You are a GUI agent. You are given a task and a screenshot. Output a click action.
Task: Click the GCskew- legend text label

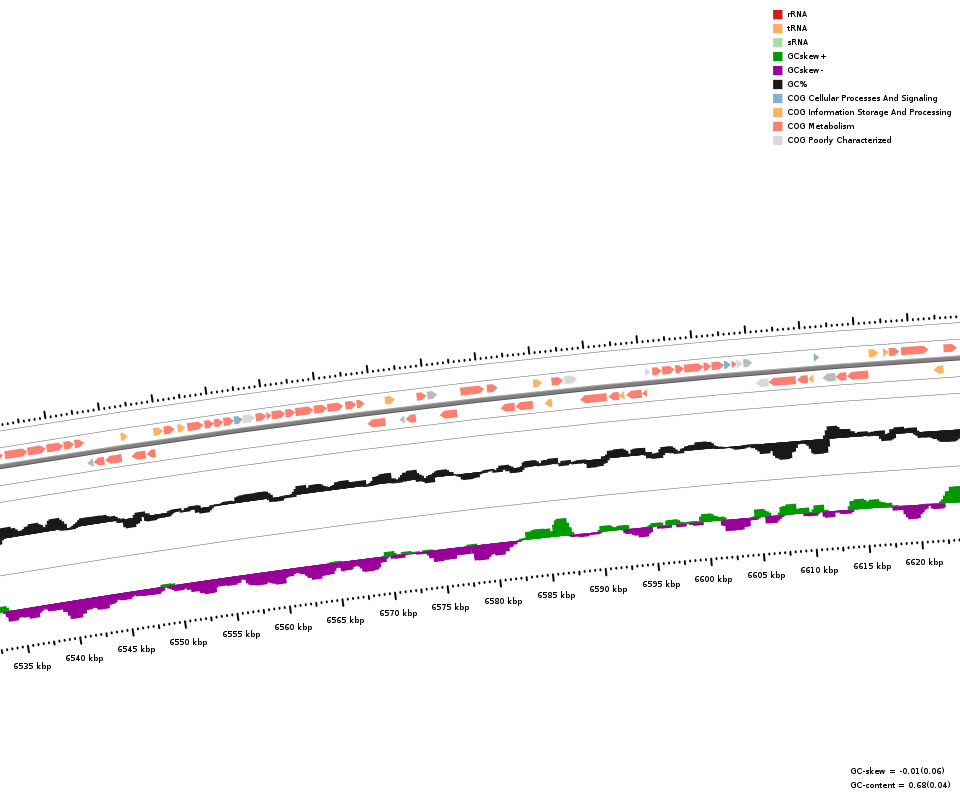pos(805,70)
